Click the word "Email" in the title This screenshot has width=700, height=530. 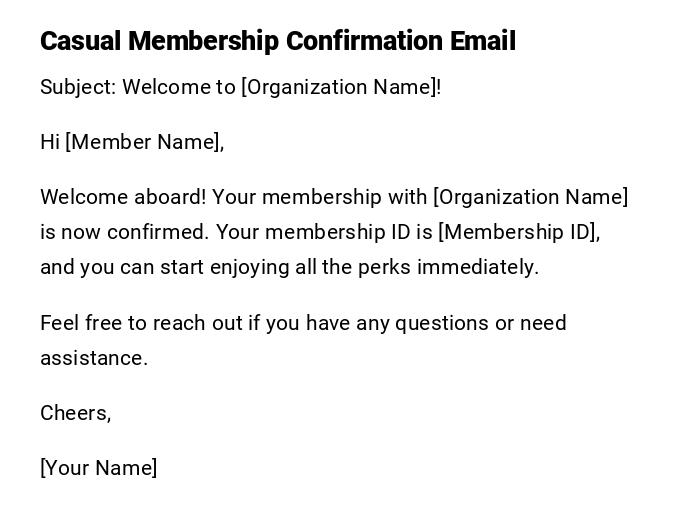tap(482, 42)
